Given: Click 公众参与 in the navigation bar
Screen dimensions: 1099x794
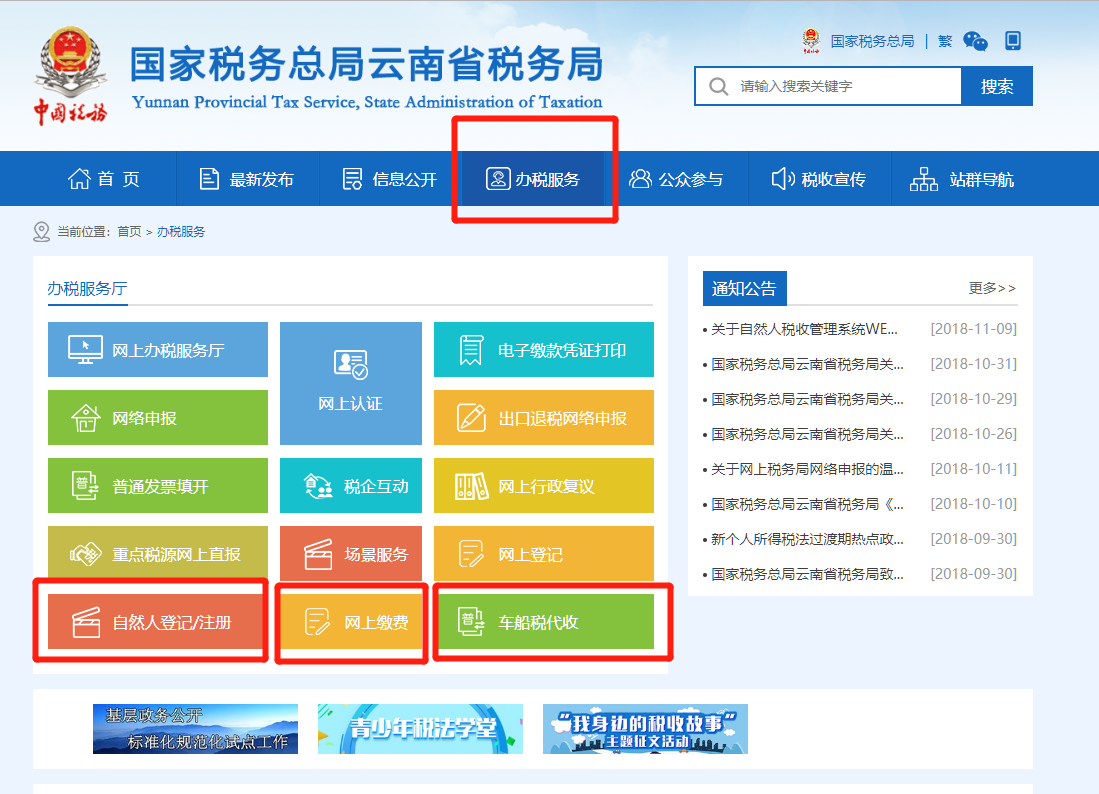Looking at the screenshot, I should (676, 179).
